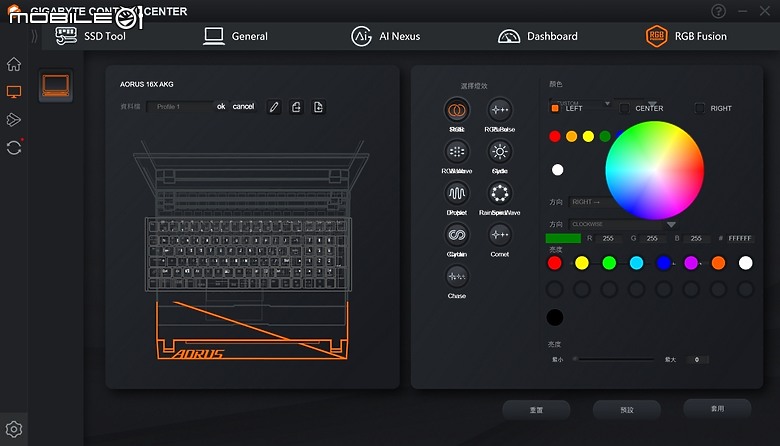Click the orange monitor icon in sidebar
The width and height of the screenshot is (780, 446).
[14, 92]
